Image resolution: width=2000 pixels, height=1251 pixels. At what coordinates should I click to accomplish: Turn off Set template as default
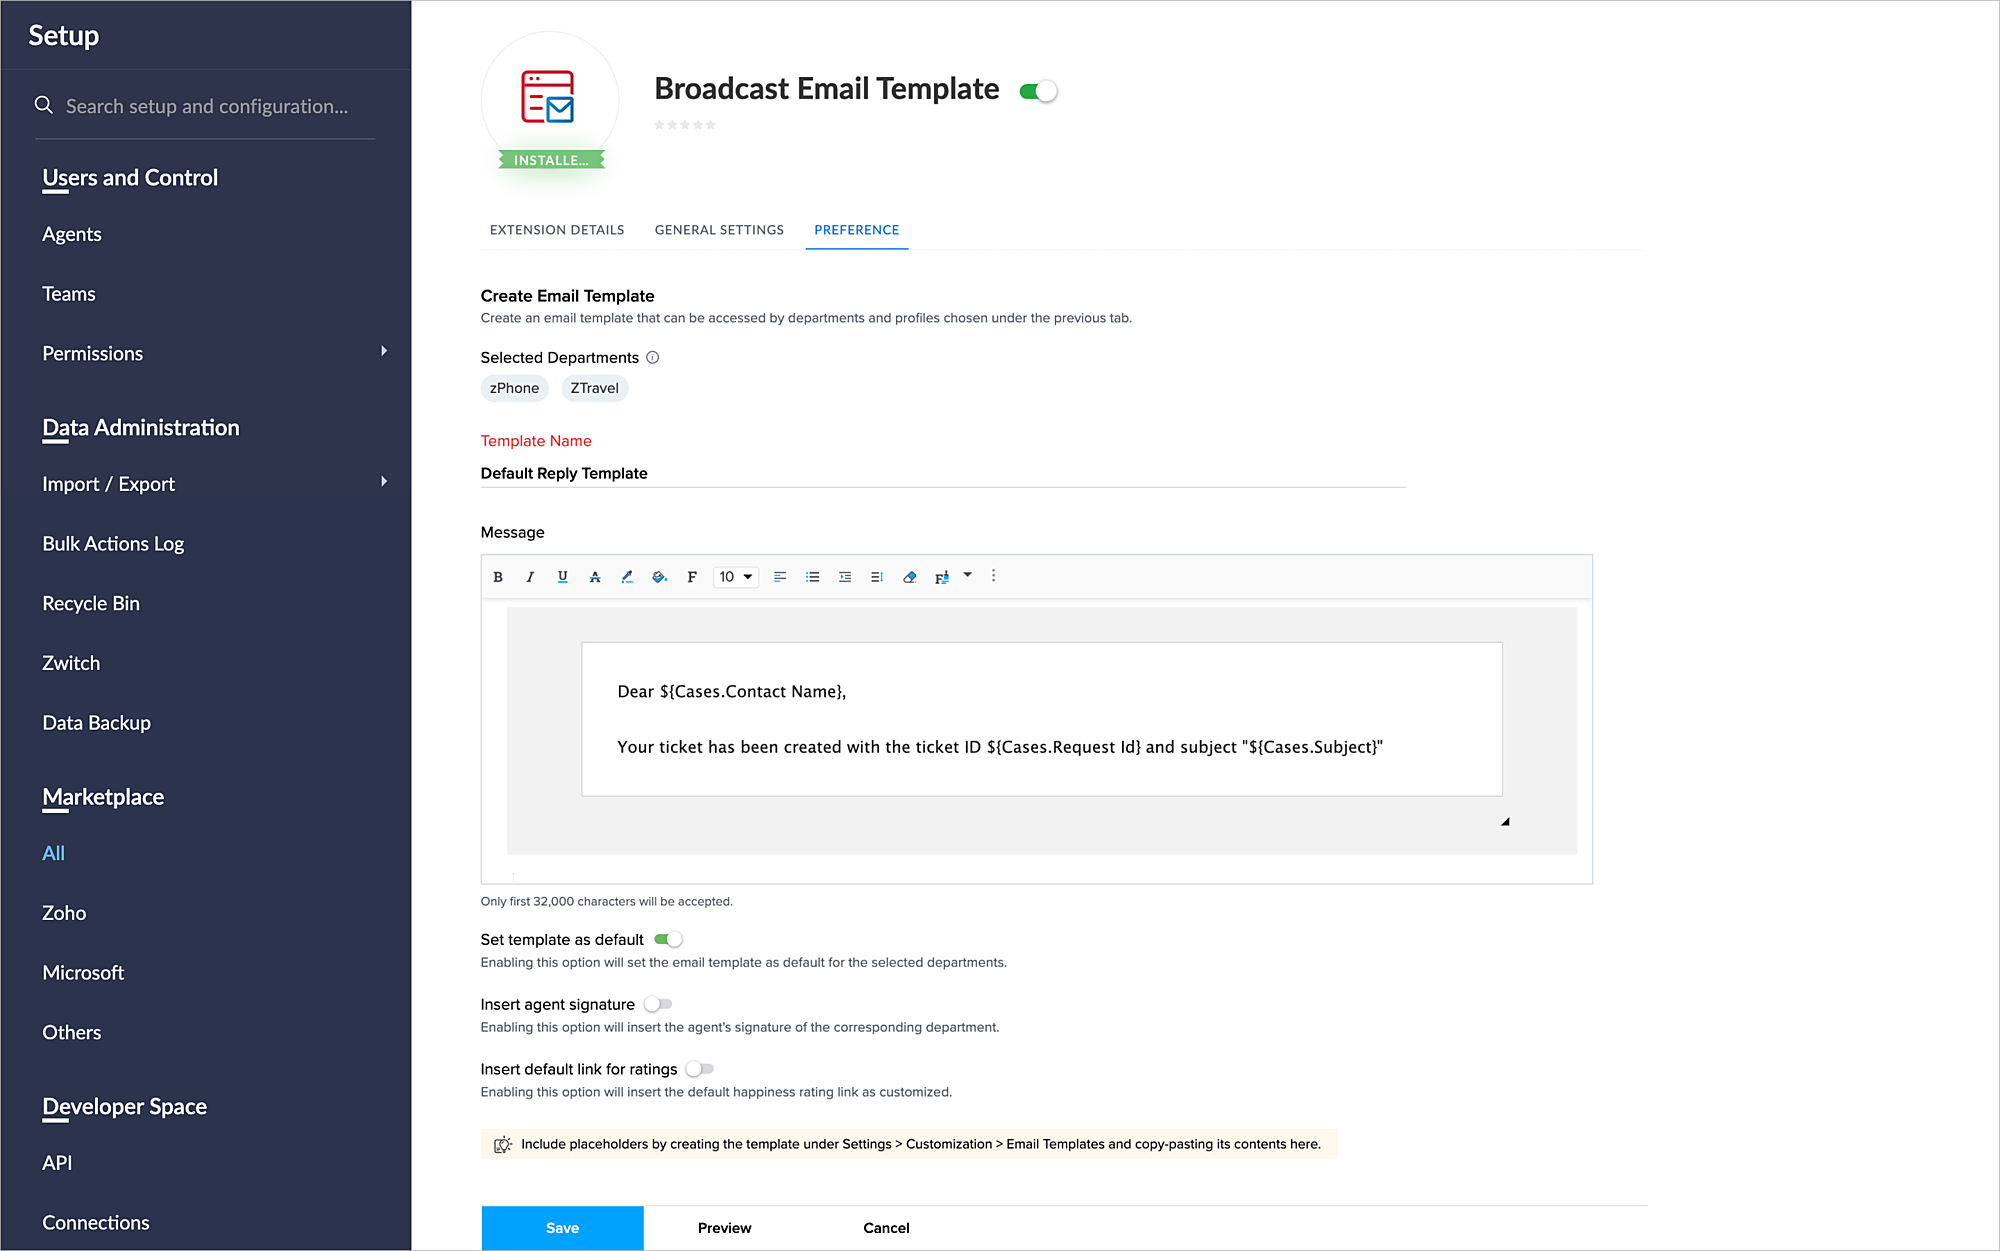coord(668,939)
